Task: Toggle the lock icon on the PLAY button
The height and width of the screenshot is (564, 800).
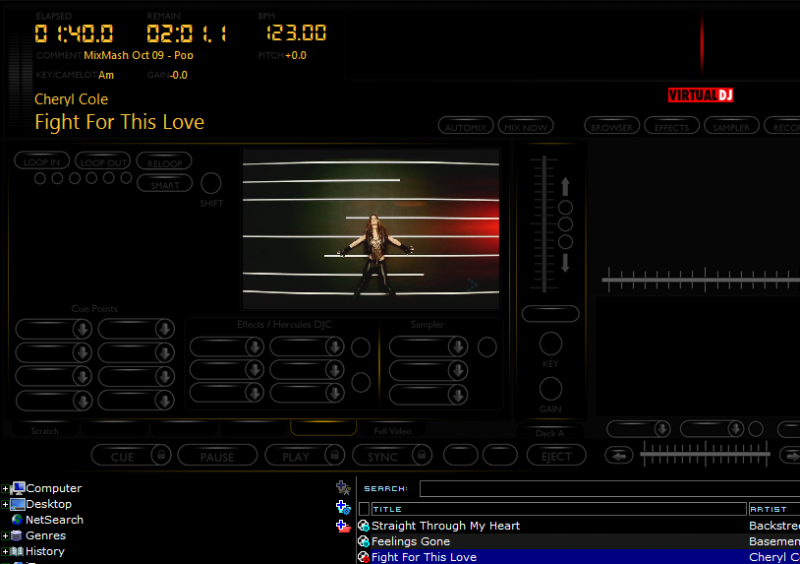Action: pos(335,454)
